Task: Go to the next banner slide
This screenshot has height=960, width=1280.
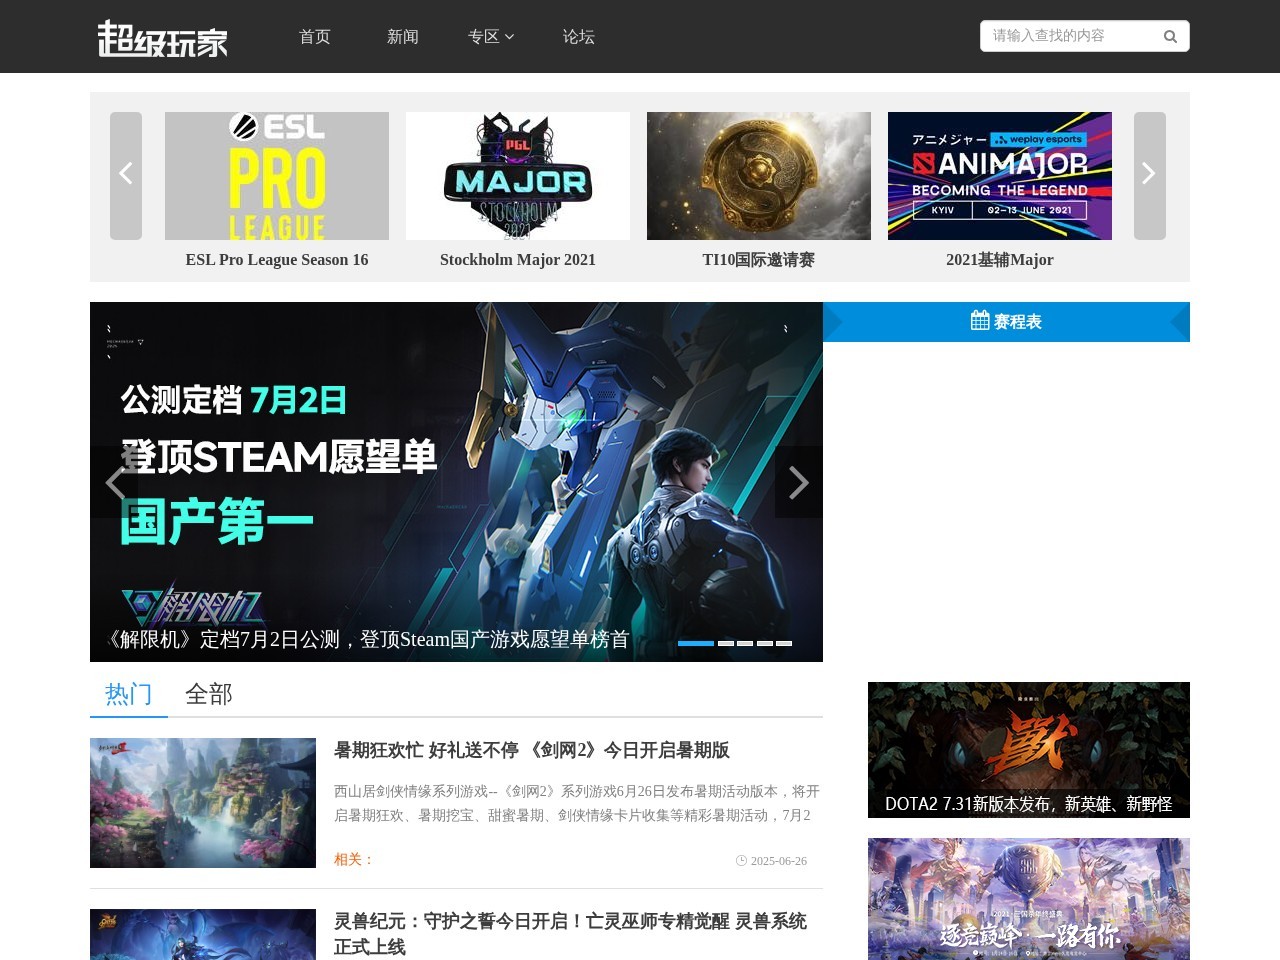Action: click(x=798, y=482)
